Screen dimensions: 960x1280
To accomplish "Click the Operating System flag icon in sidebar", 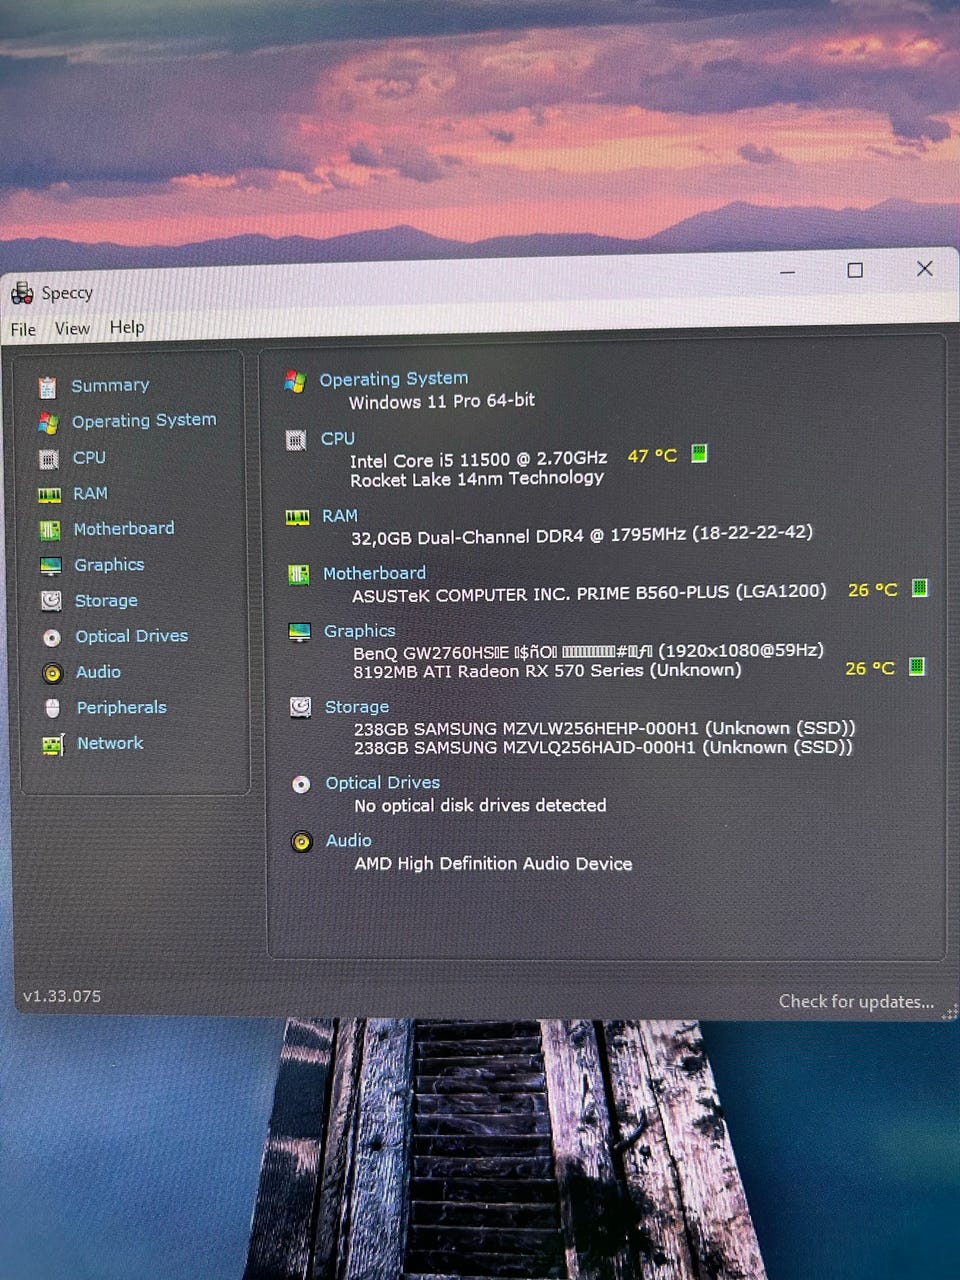I will (x=48, y=423).
